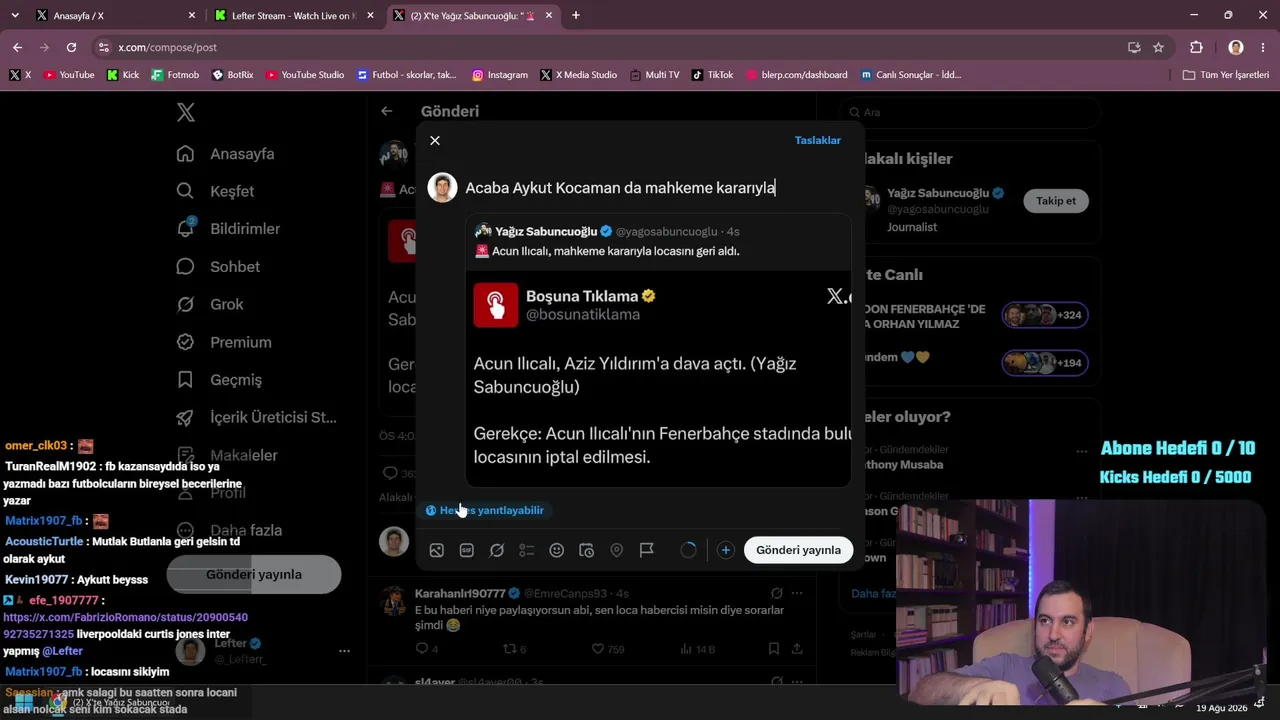Open the GIF picker in composer
The image size is (1280, 720).
tap(467, 550)
